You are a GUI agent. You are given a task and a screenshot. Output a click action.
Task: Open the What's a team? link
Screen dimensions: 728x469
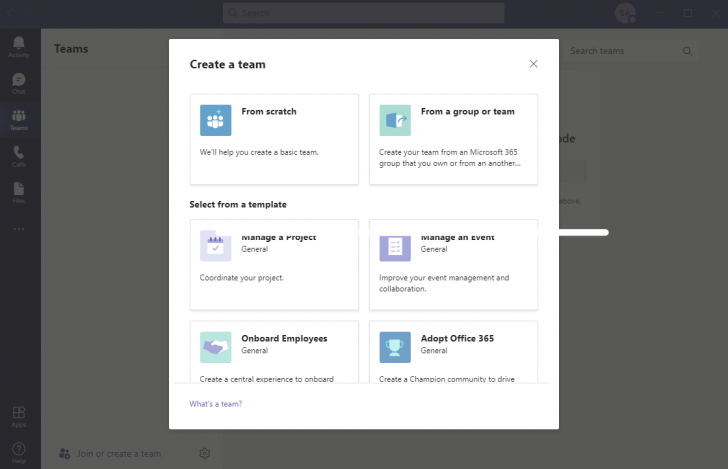pyautogui.click(x=215, y=404)
